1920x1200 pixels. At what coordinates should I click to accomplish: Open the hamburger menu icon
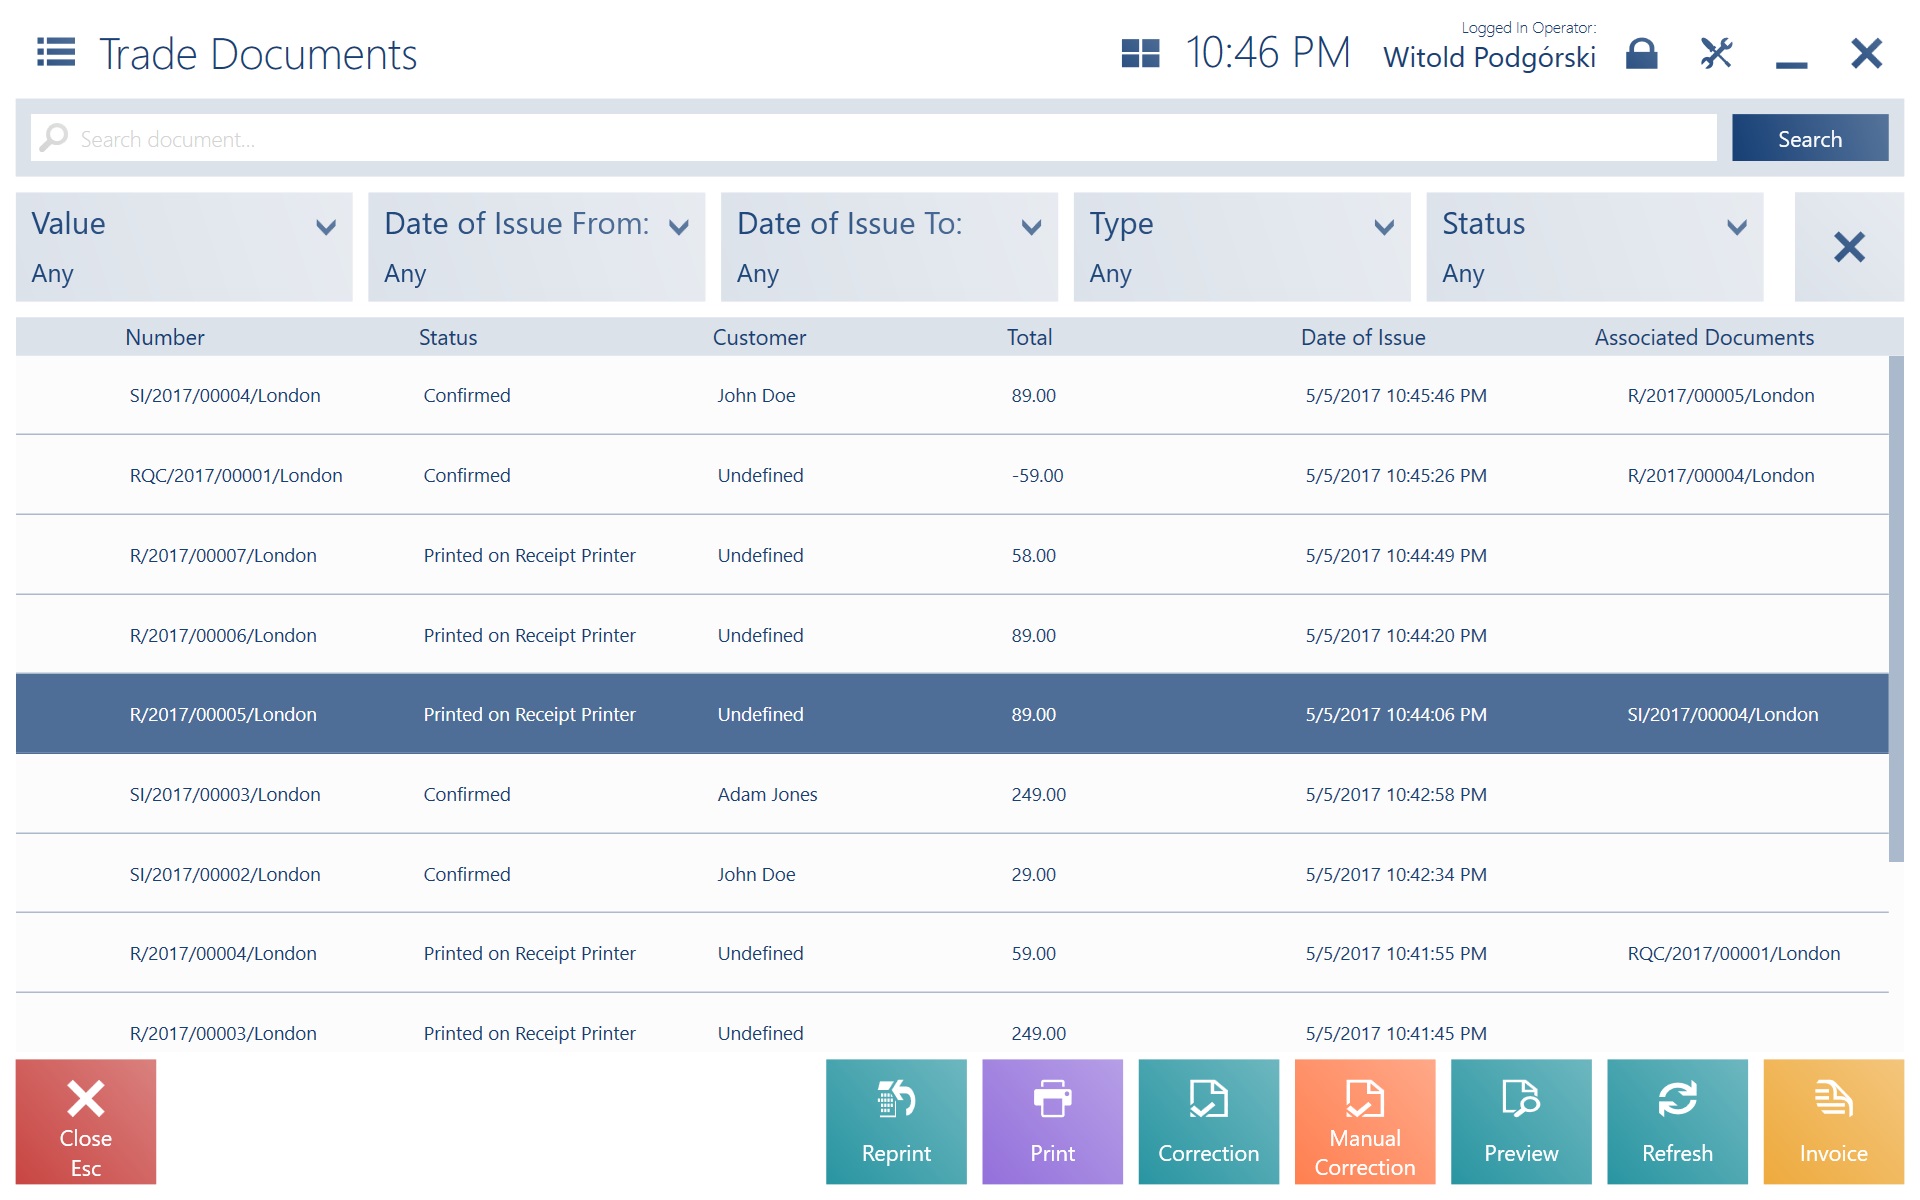(56, 52)
